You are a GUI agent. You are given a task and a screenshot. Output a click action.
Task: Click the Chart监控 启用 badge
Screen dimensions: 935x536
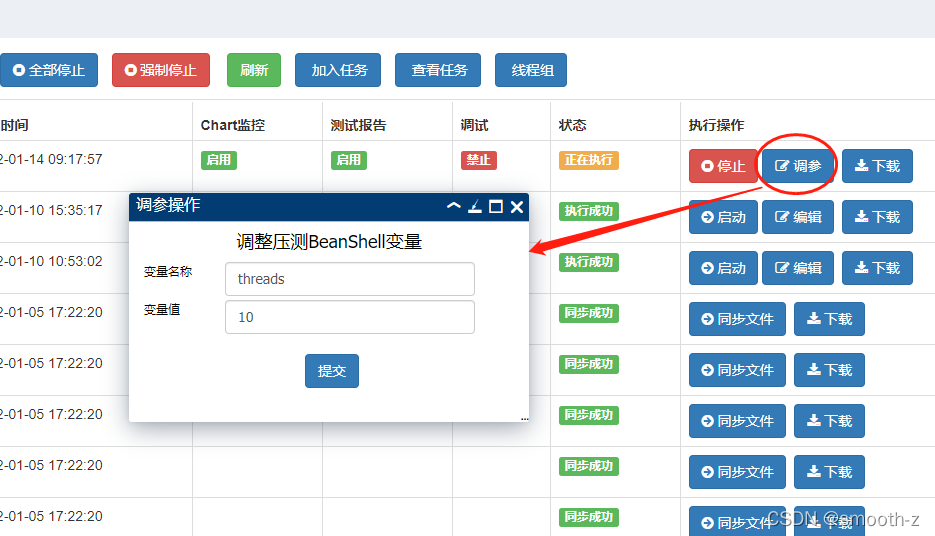[219, 160]
